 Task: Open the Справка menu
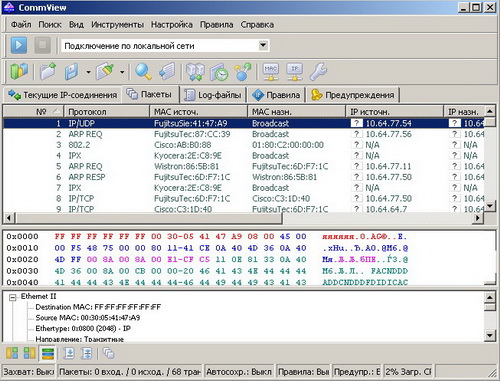click(257, 25)
